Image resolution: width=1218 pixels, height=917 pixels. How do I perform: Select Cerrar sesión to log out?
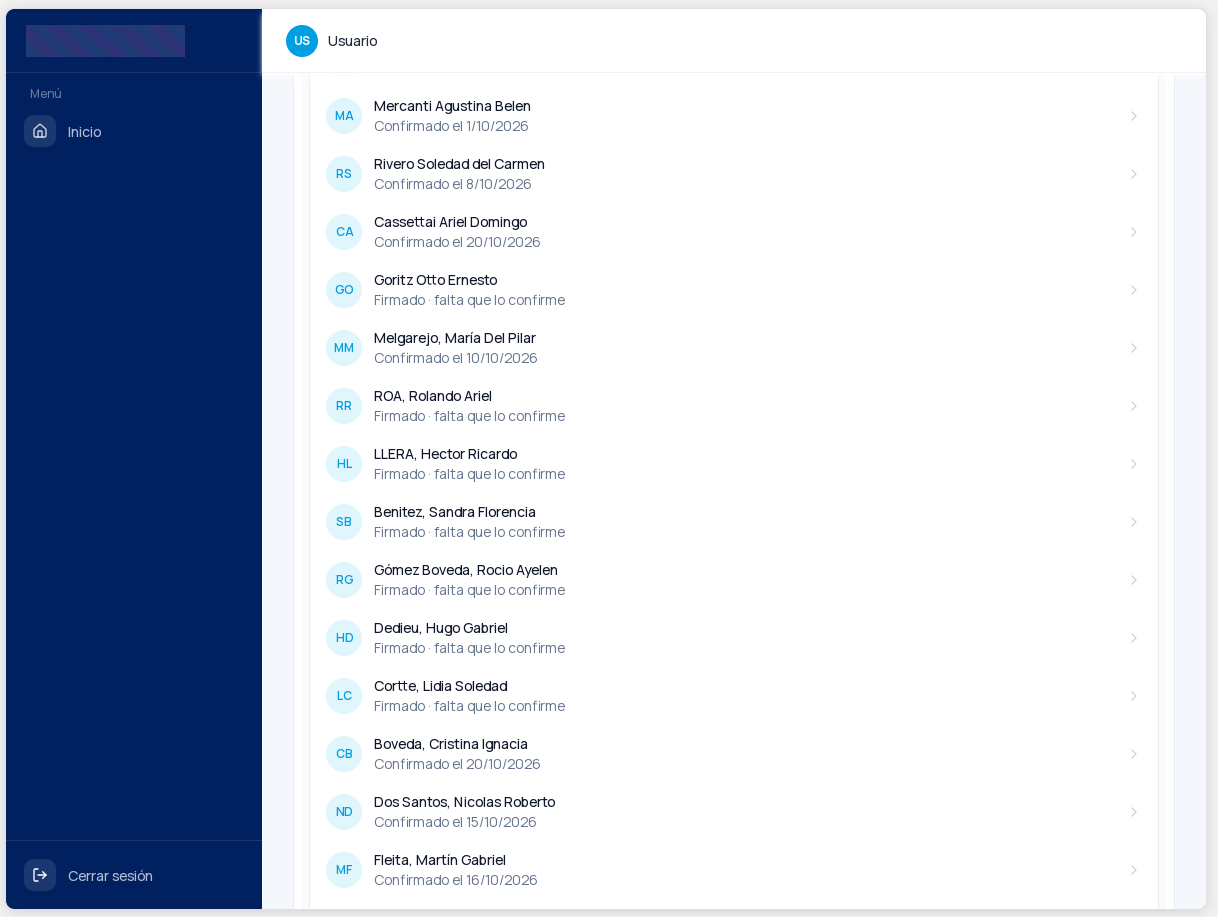tap(110, 876)
